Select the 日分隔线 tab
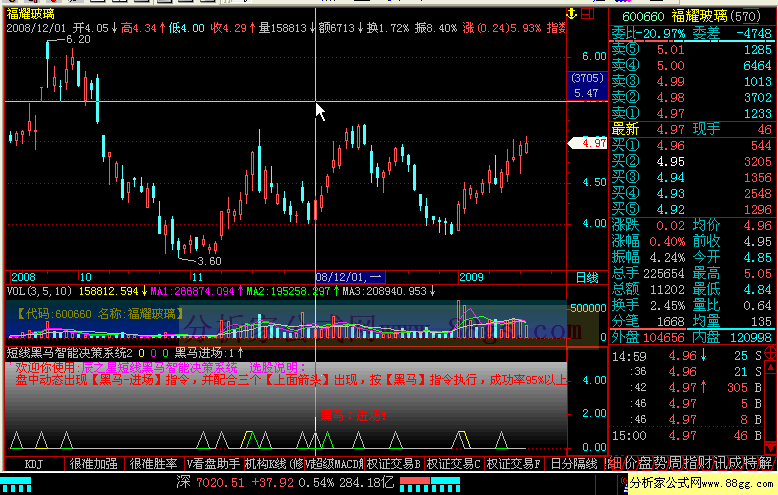 (x=575, y=464)
